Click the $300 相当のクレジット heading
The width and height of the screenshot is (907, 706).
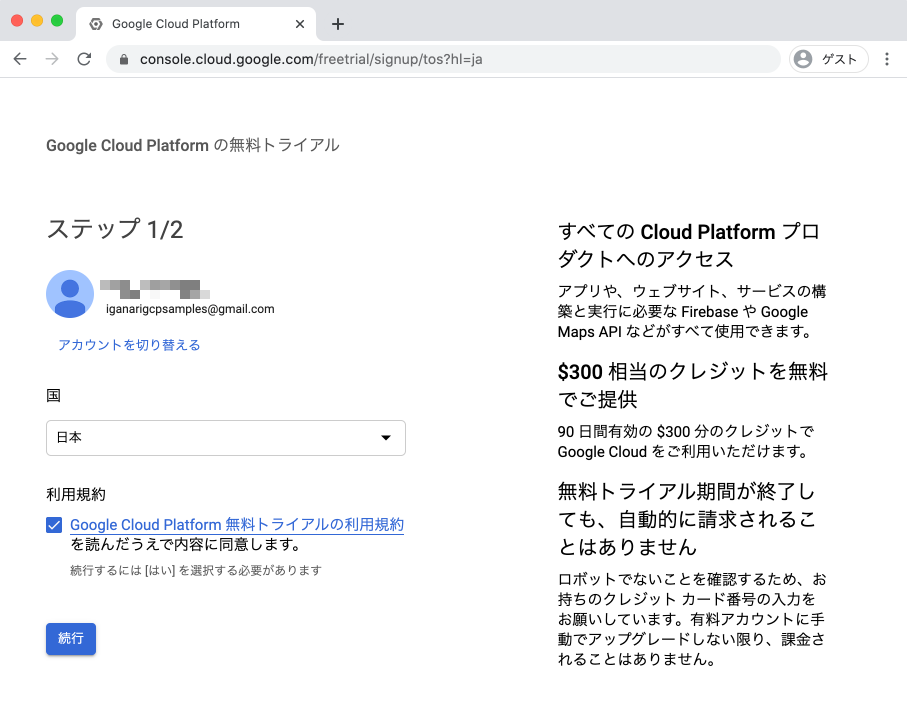click(692, 385)
